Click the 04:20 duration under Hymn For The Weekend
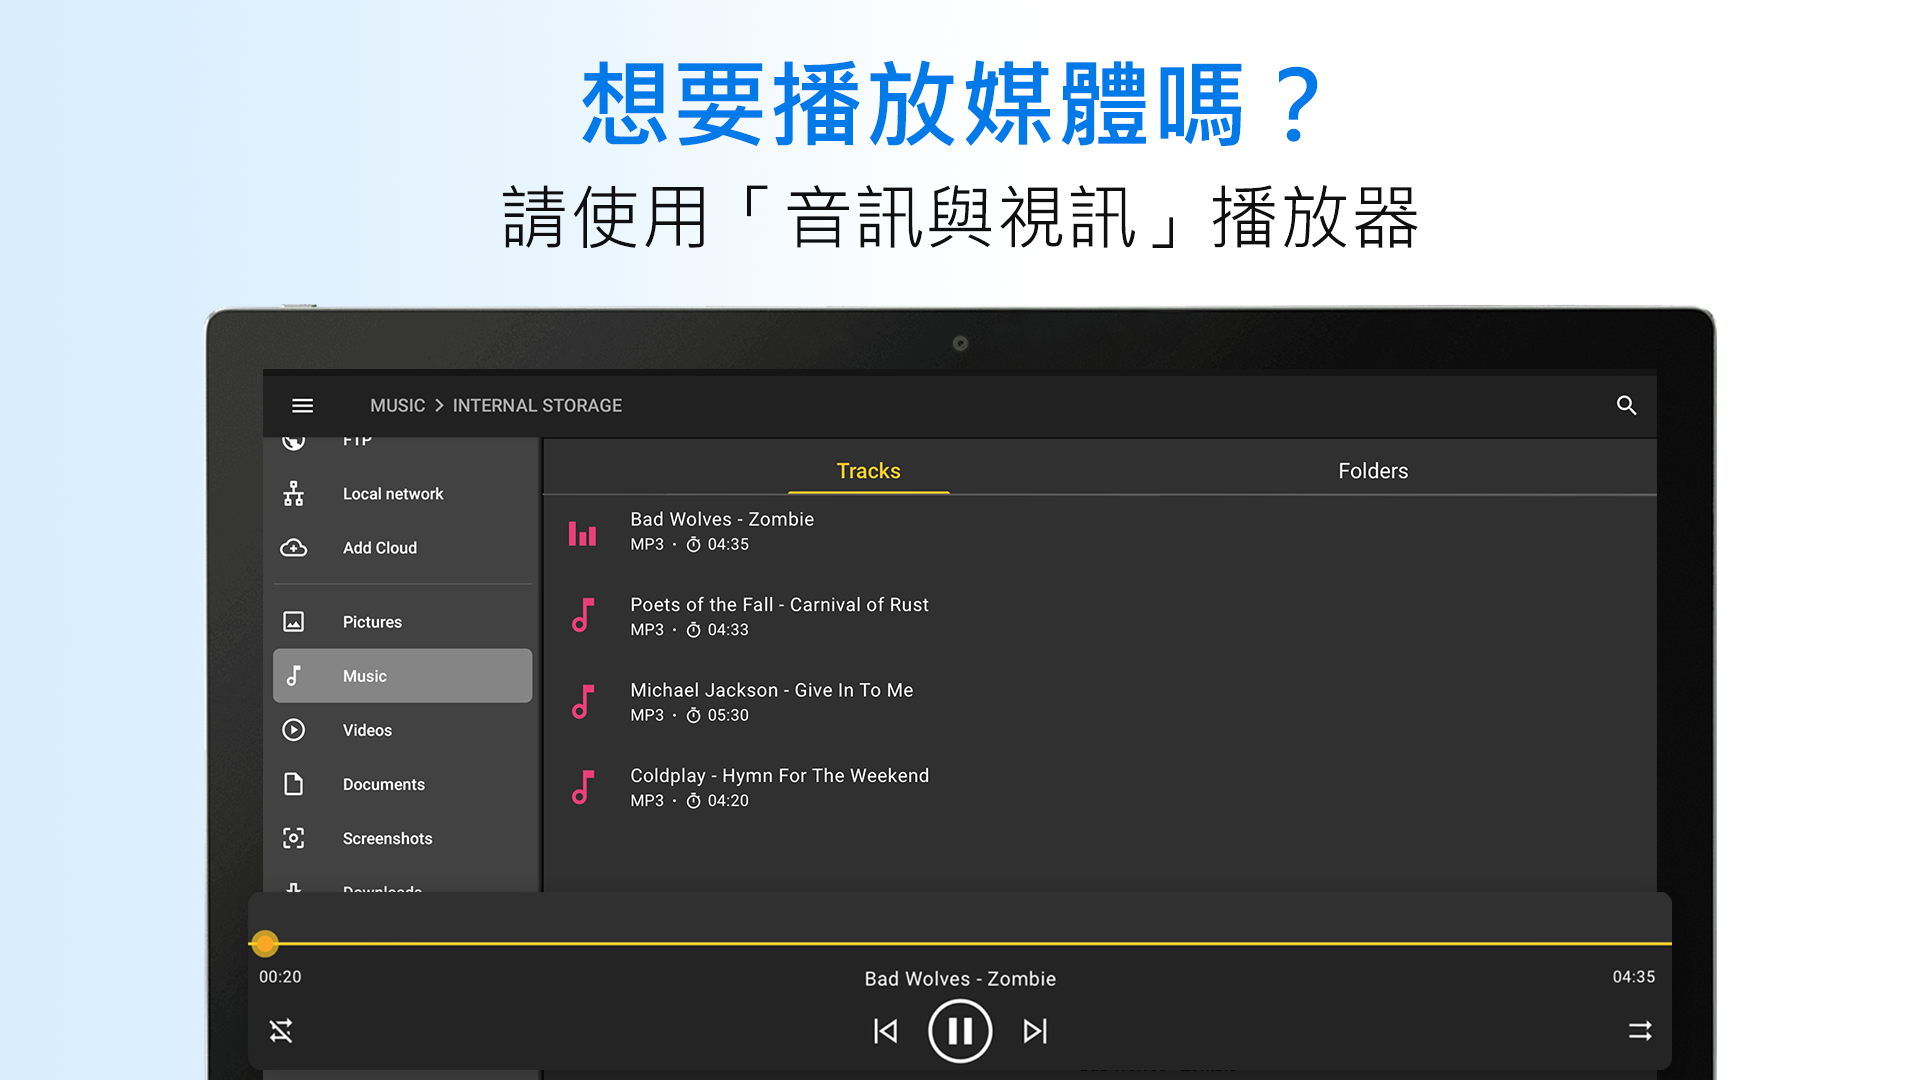 [728, 801]
